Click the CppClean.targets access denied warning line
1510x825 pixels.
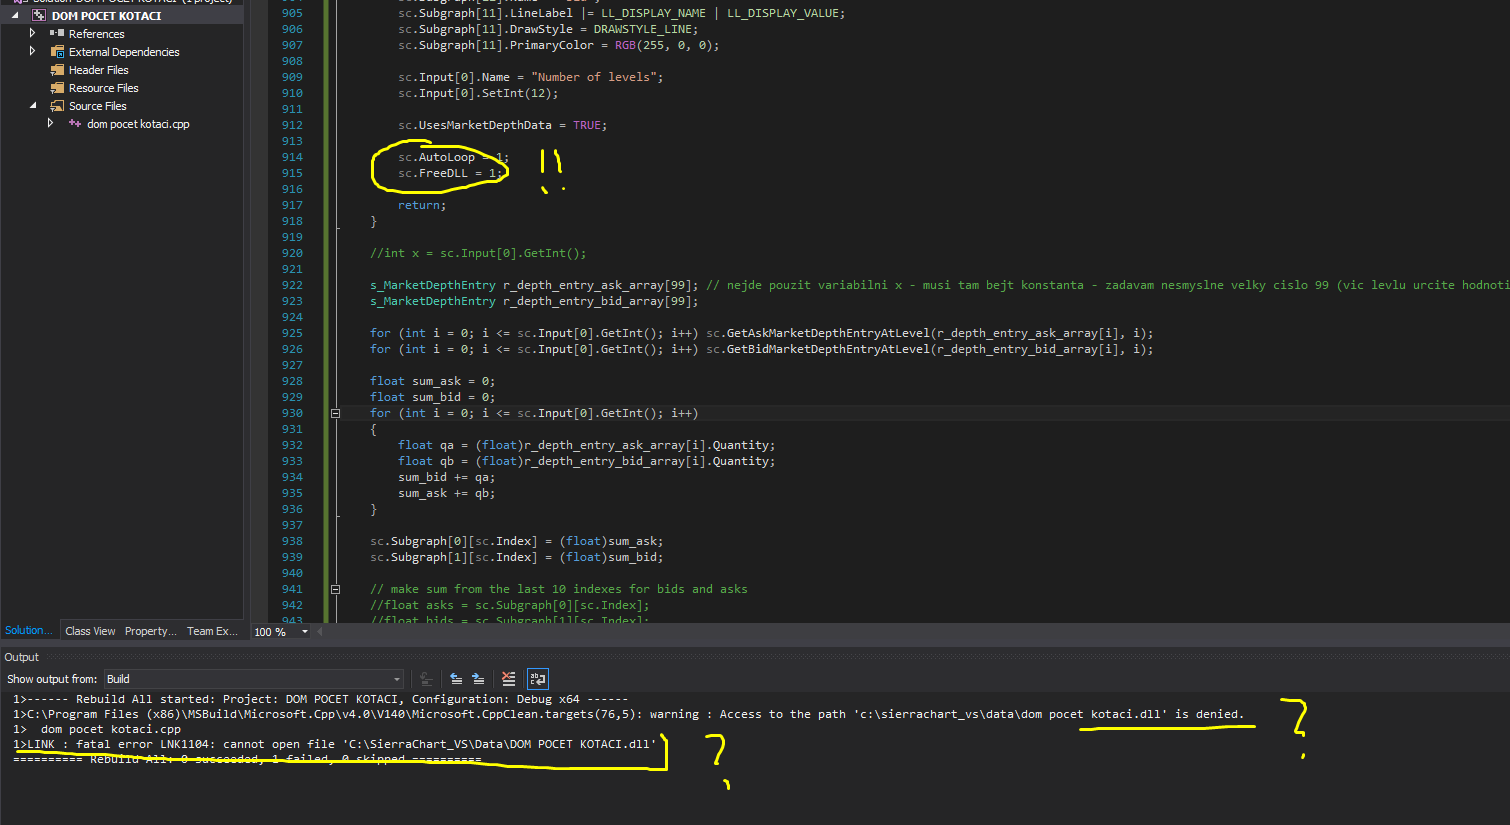[628, 714]
